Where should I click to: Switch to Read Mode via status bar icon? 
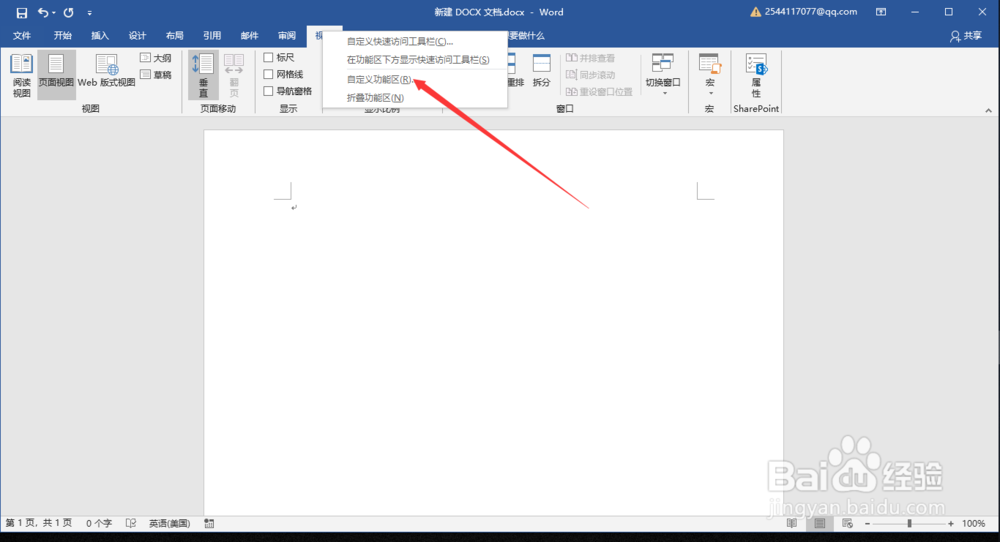click(x=791, y=524)
